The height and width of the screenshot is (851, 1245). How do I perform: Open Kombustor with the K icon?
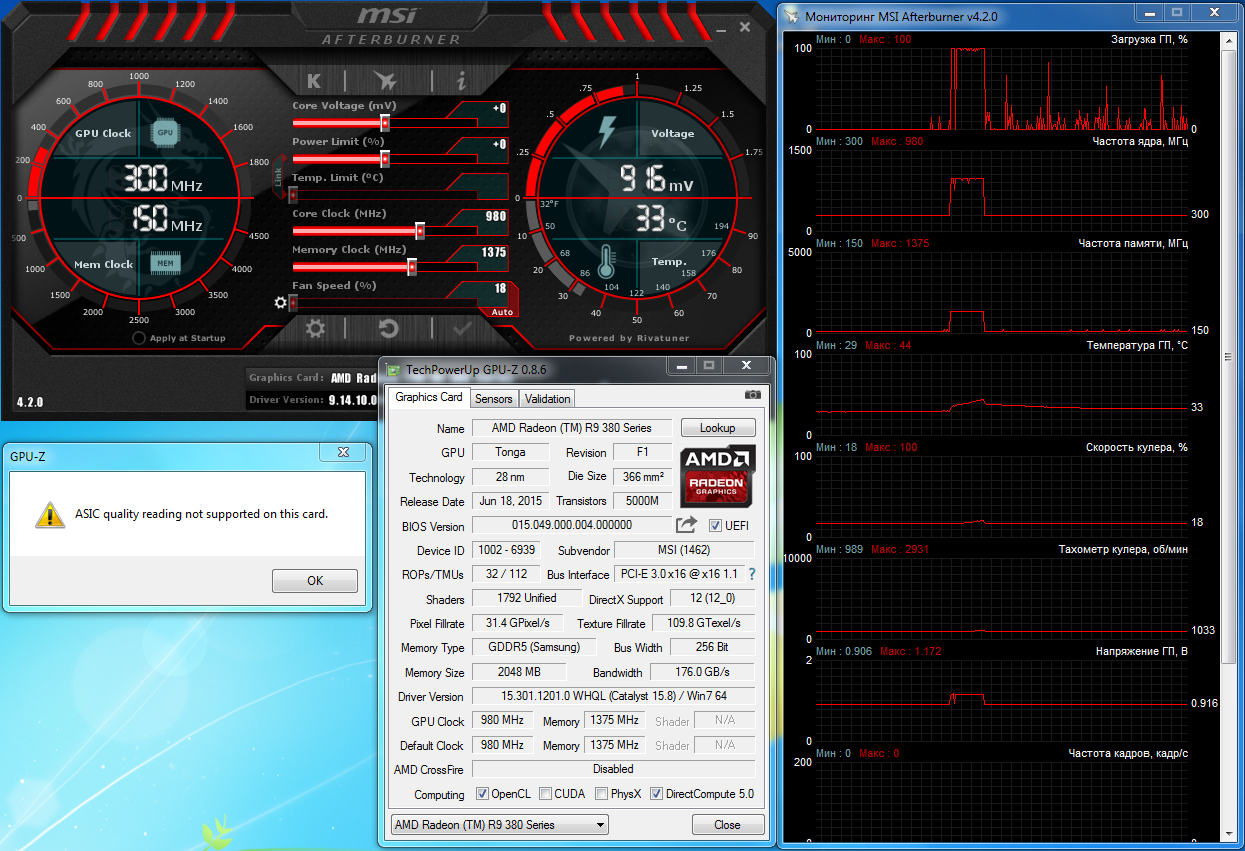(x=314, y=81)
